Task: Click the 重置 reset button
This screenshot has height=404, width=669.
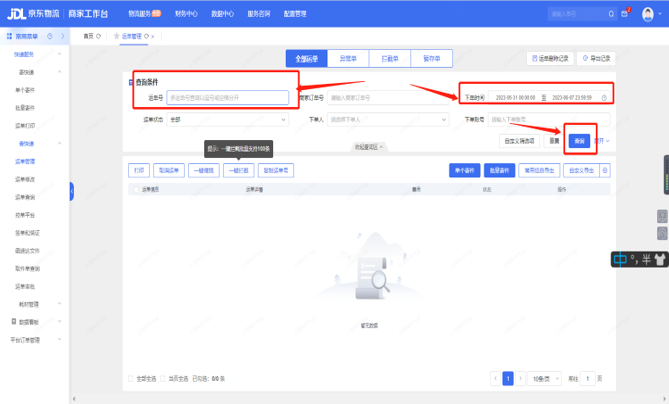Action: (x=554, y=141)
